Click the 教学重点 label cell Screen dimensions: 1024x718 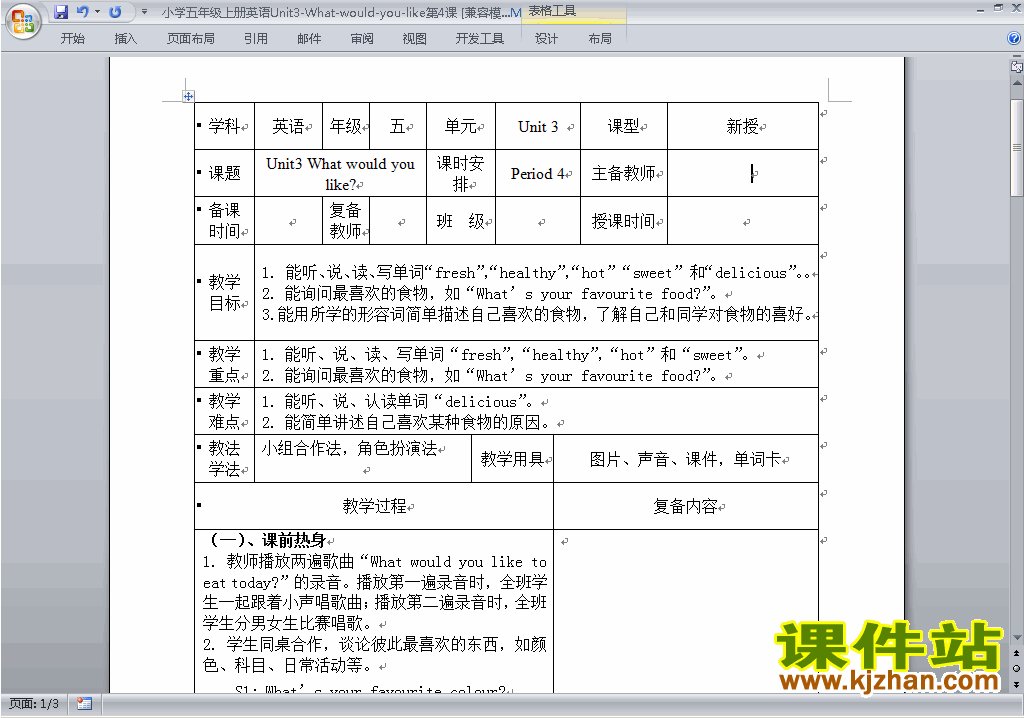(x=225, y=364)
